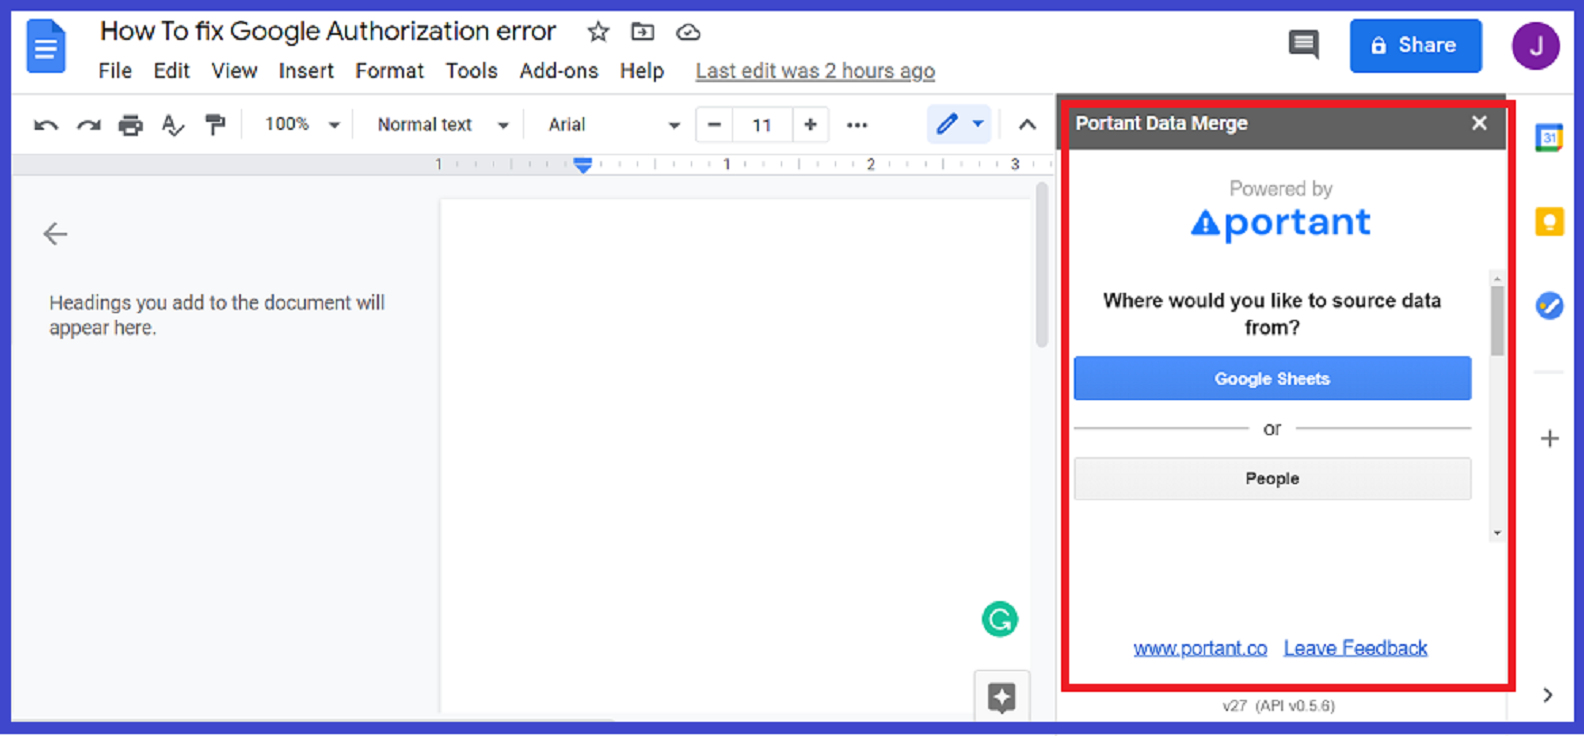Image resolution: width=1584 pixels, height=736 pixels.
Task: Open the Google Docs home icon
Action: [46, 47]
